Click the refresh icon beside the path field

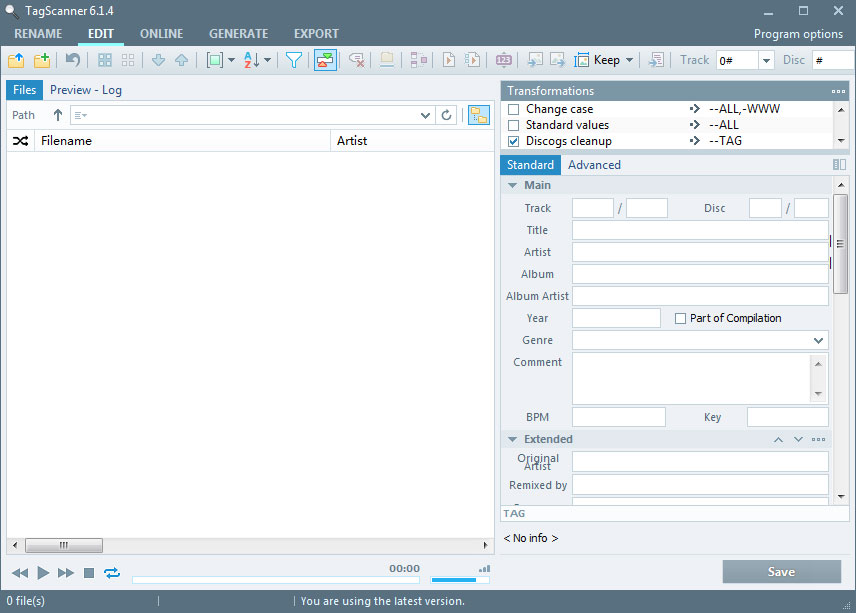click(x=447, y=115)
